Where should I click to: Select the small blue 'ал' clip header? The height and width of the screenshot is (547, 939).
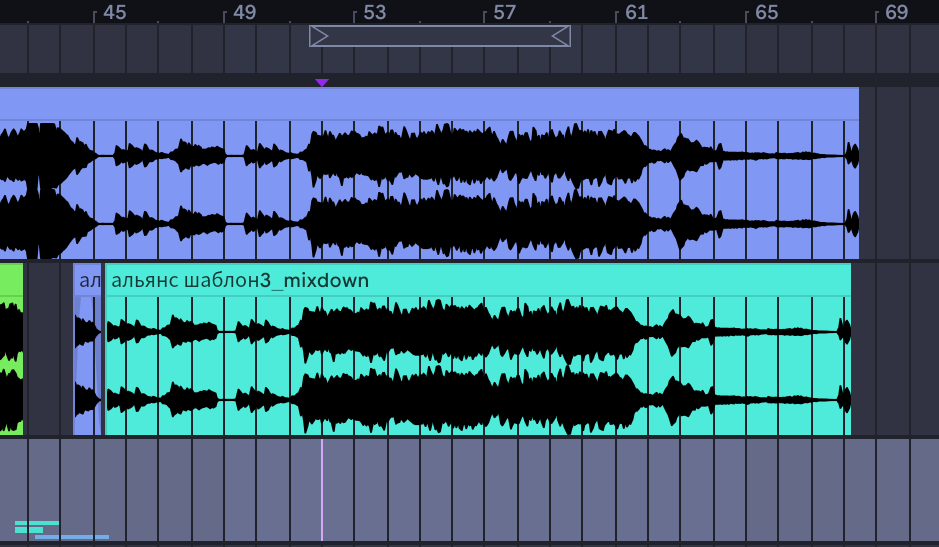(87, 280)
